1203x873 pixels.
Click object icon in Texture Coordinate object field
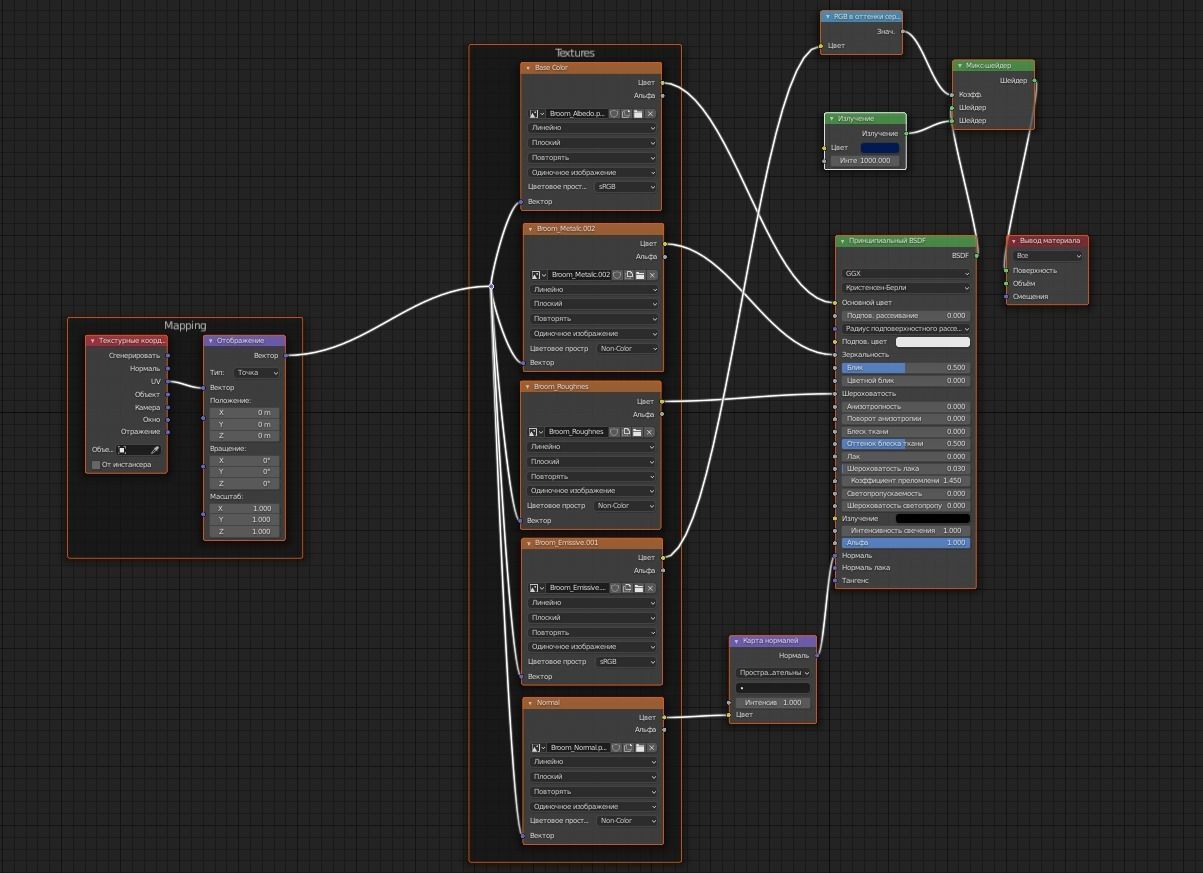123,450
